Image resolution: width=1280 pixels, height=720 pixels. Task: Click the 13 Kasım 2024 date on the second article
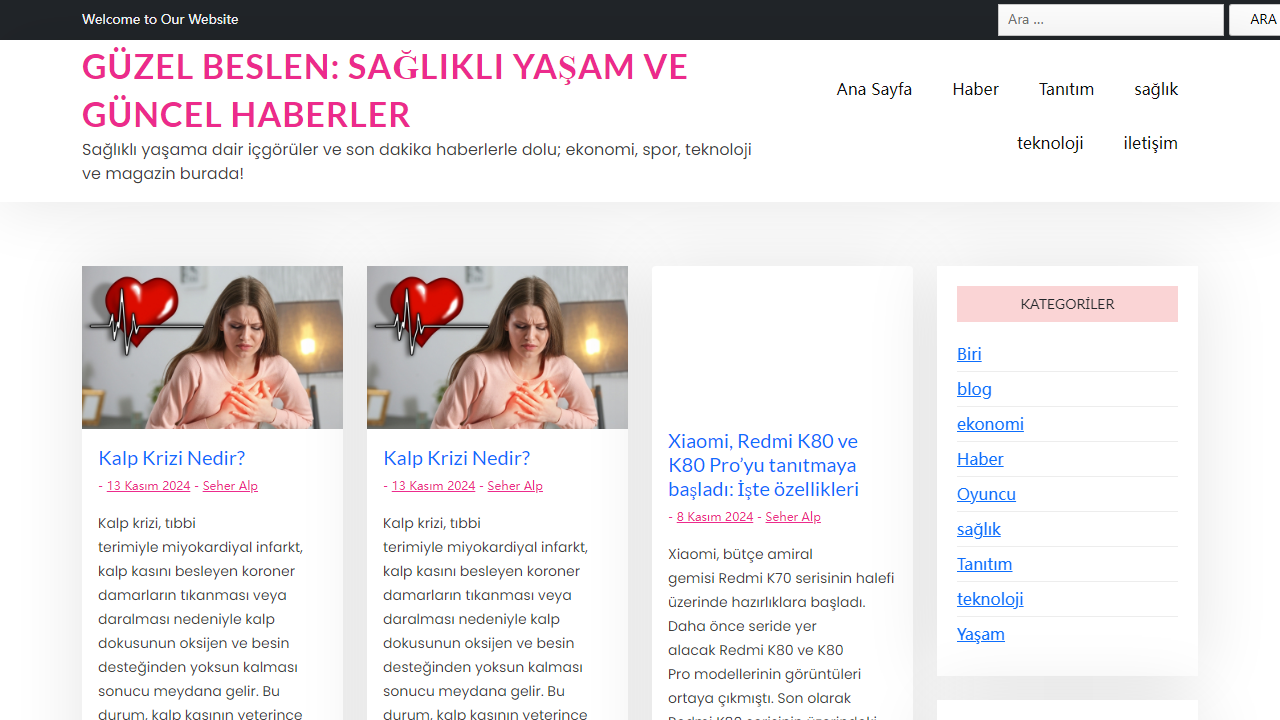coord(433,485)
